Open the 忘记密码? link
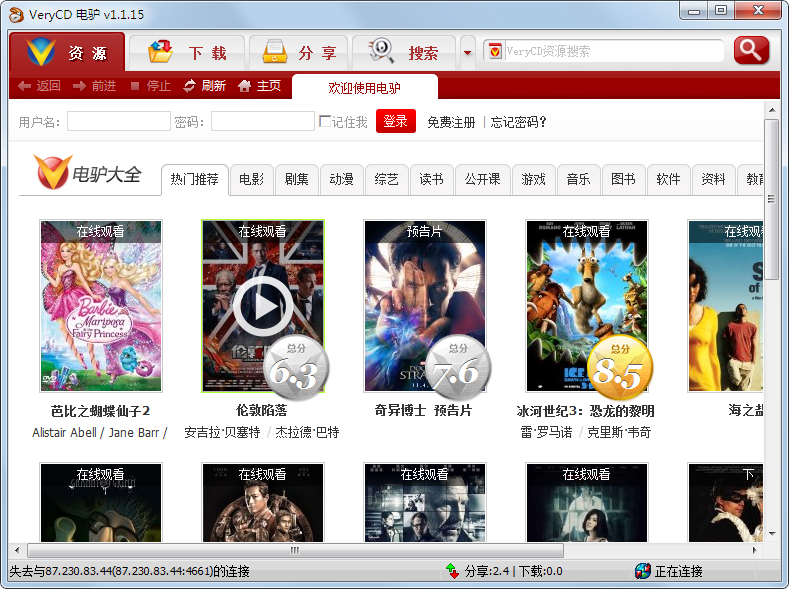Viewport: 789px width, 589px height. click(x=518, y=122)
